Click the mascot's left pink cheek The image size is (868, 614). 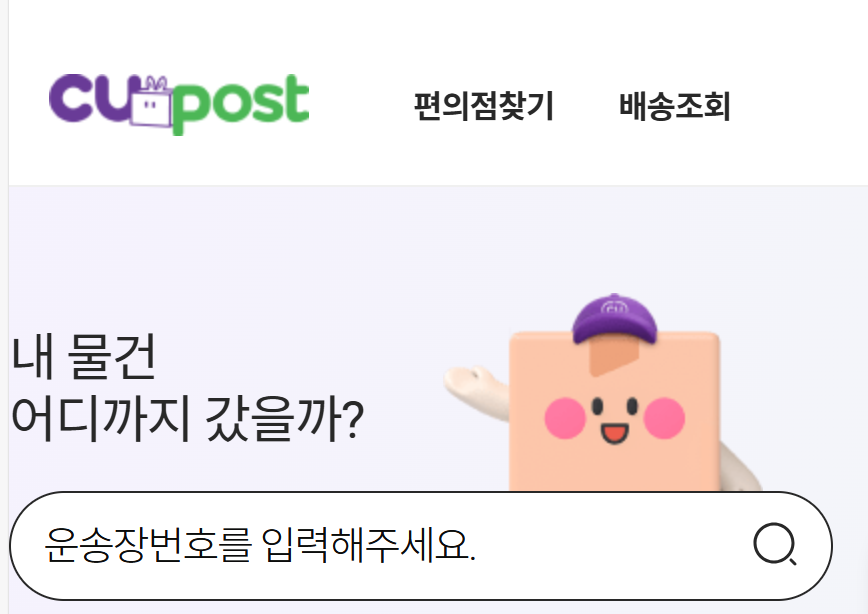point(565,418)
